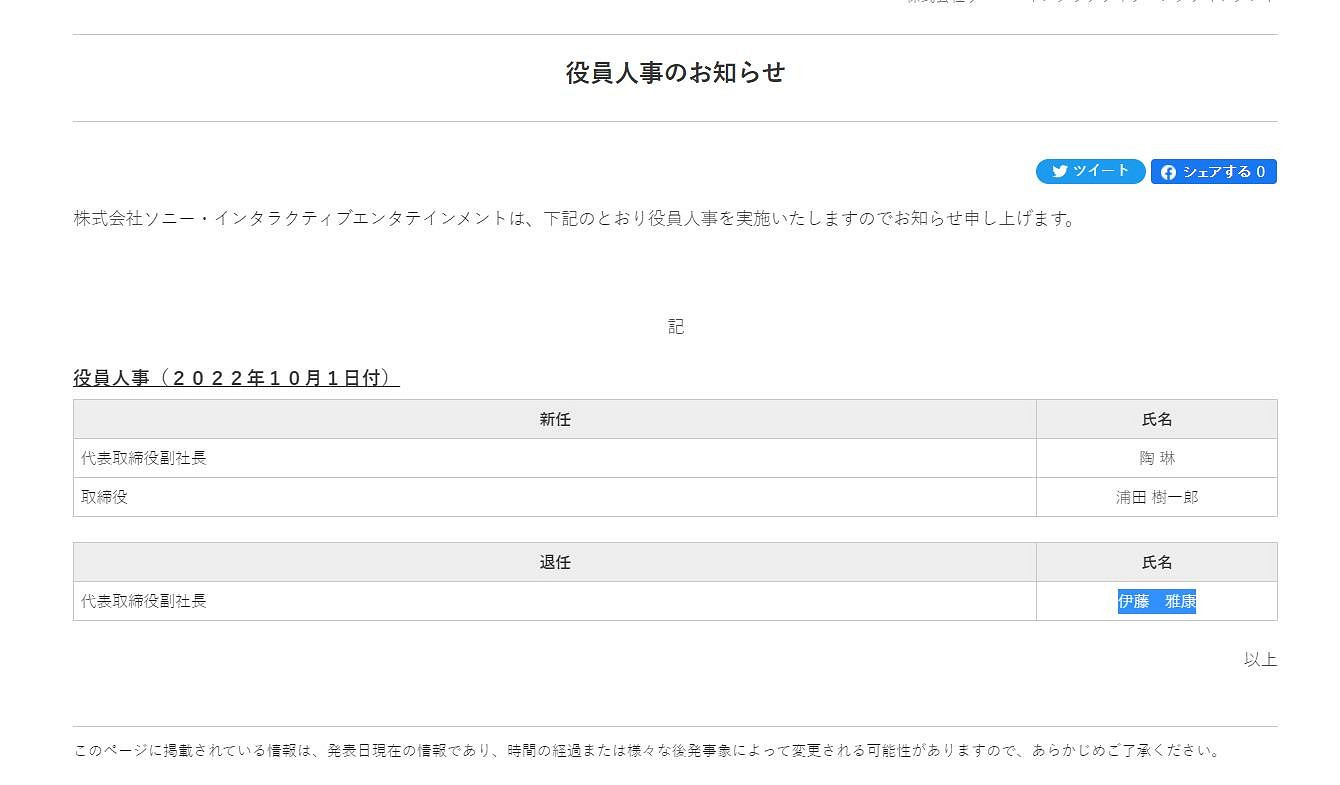Screen dimensions: 1340x785
Task: Click the 退任 table header cell
Action: coord(555,562)
